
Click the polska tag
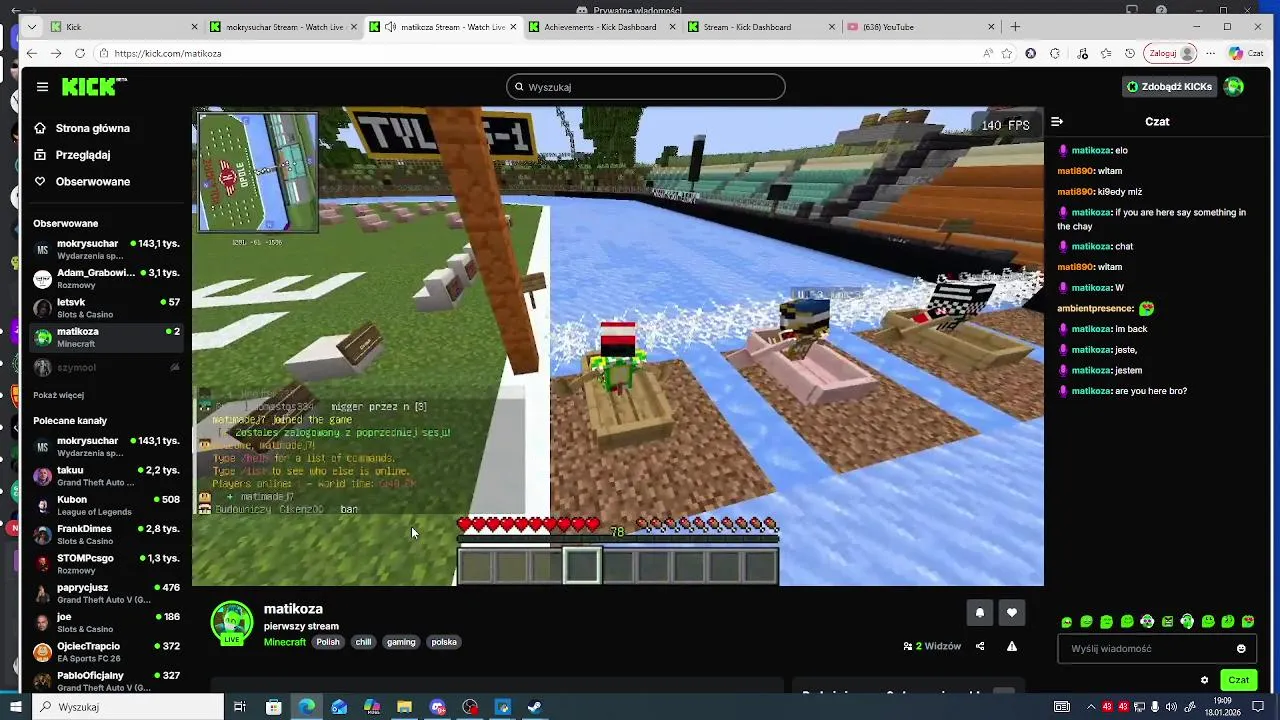444,642
